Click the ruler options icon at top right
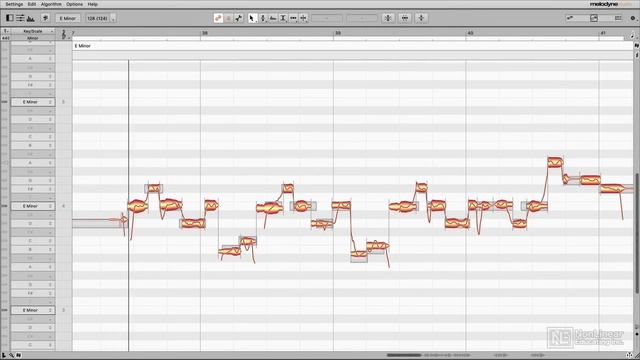Screen dimensions: 640x360 [x=633, y=36]
